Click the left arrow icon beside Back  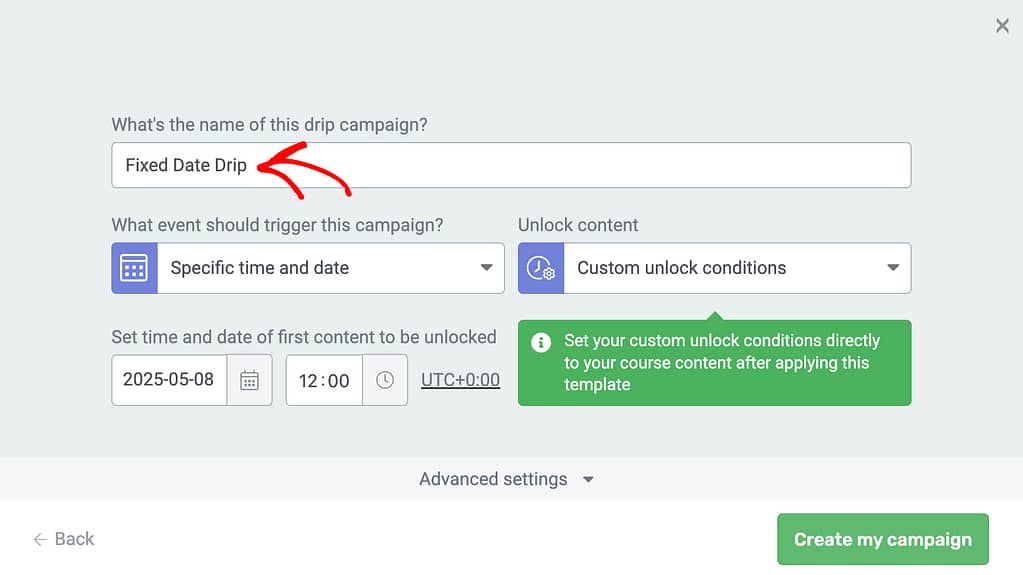(x=40, y=540)
